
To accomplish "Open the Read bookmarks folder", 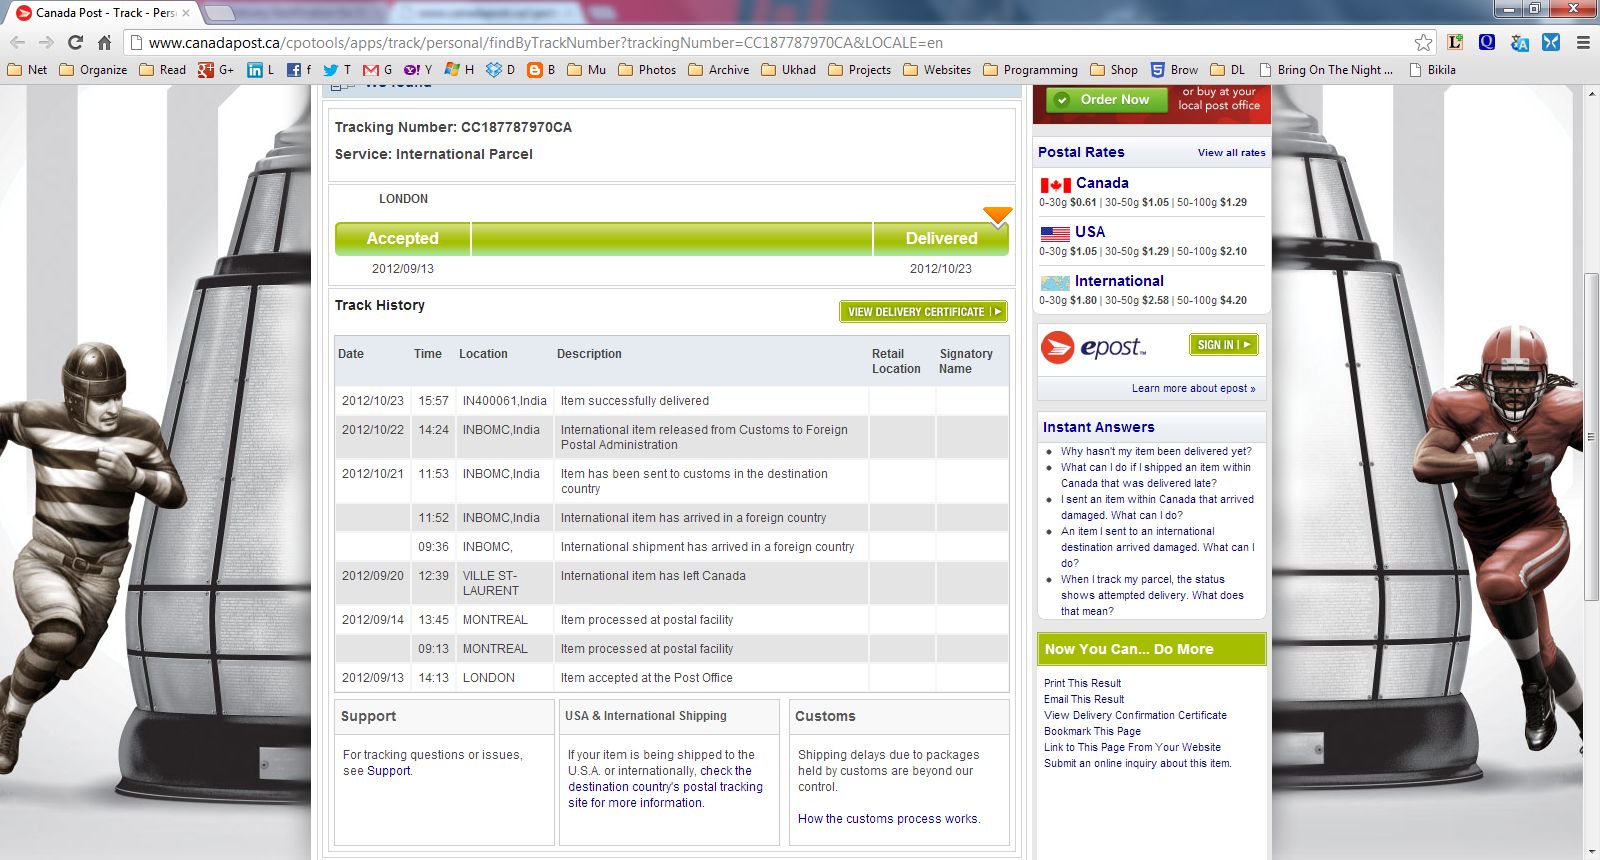I will [162, 70].
